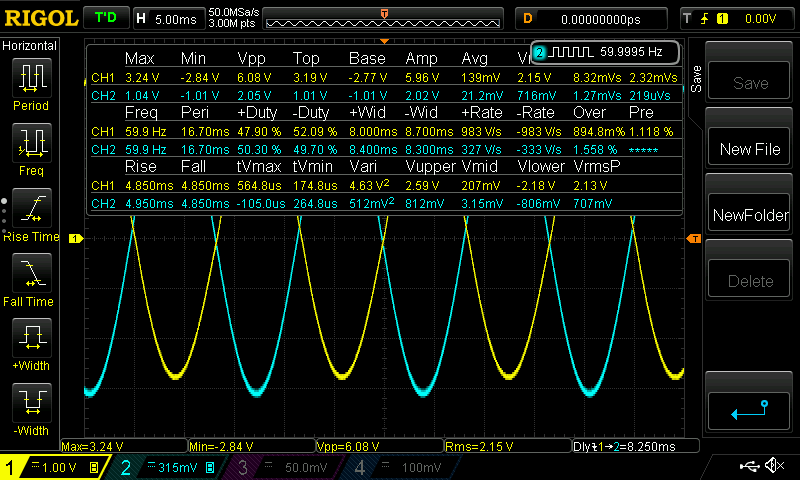
Task: Click the CH2 -Rate value -333 V/s
Action: point(539,149)
